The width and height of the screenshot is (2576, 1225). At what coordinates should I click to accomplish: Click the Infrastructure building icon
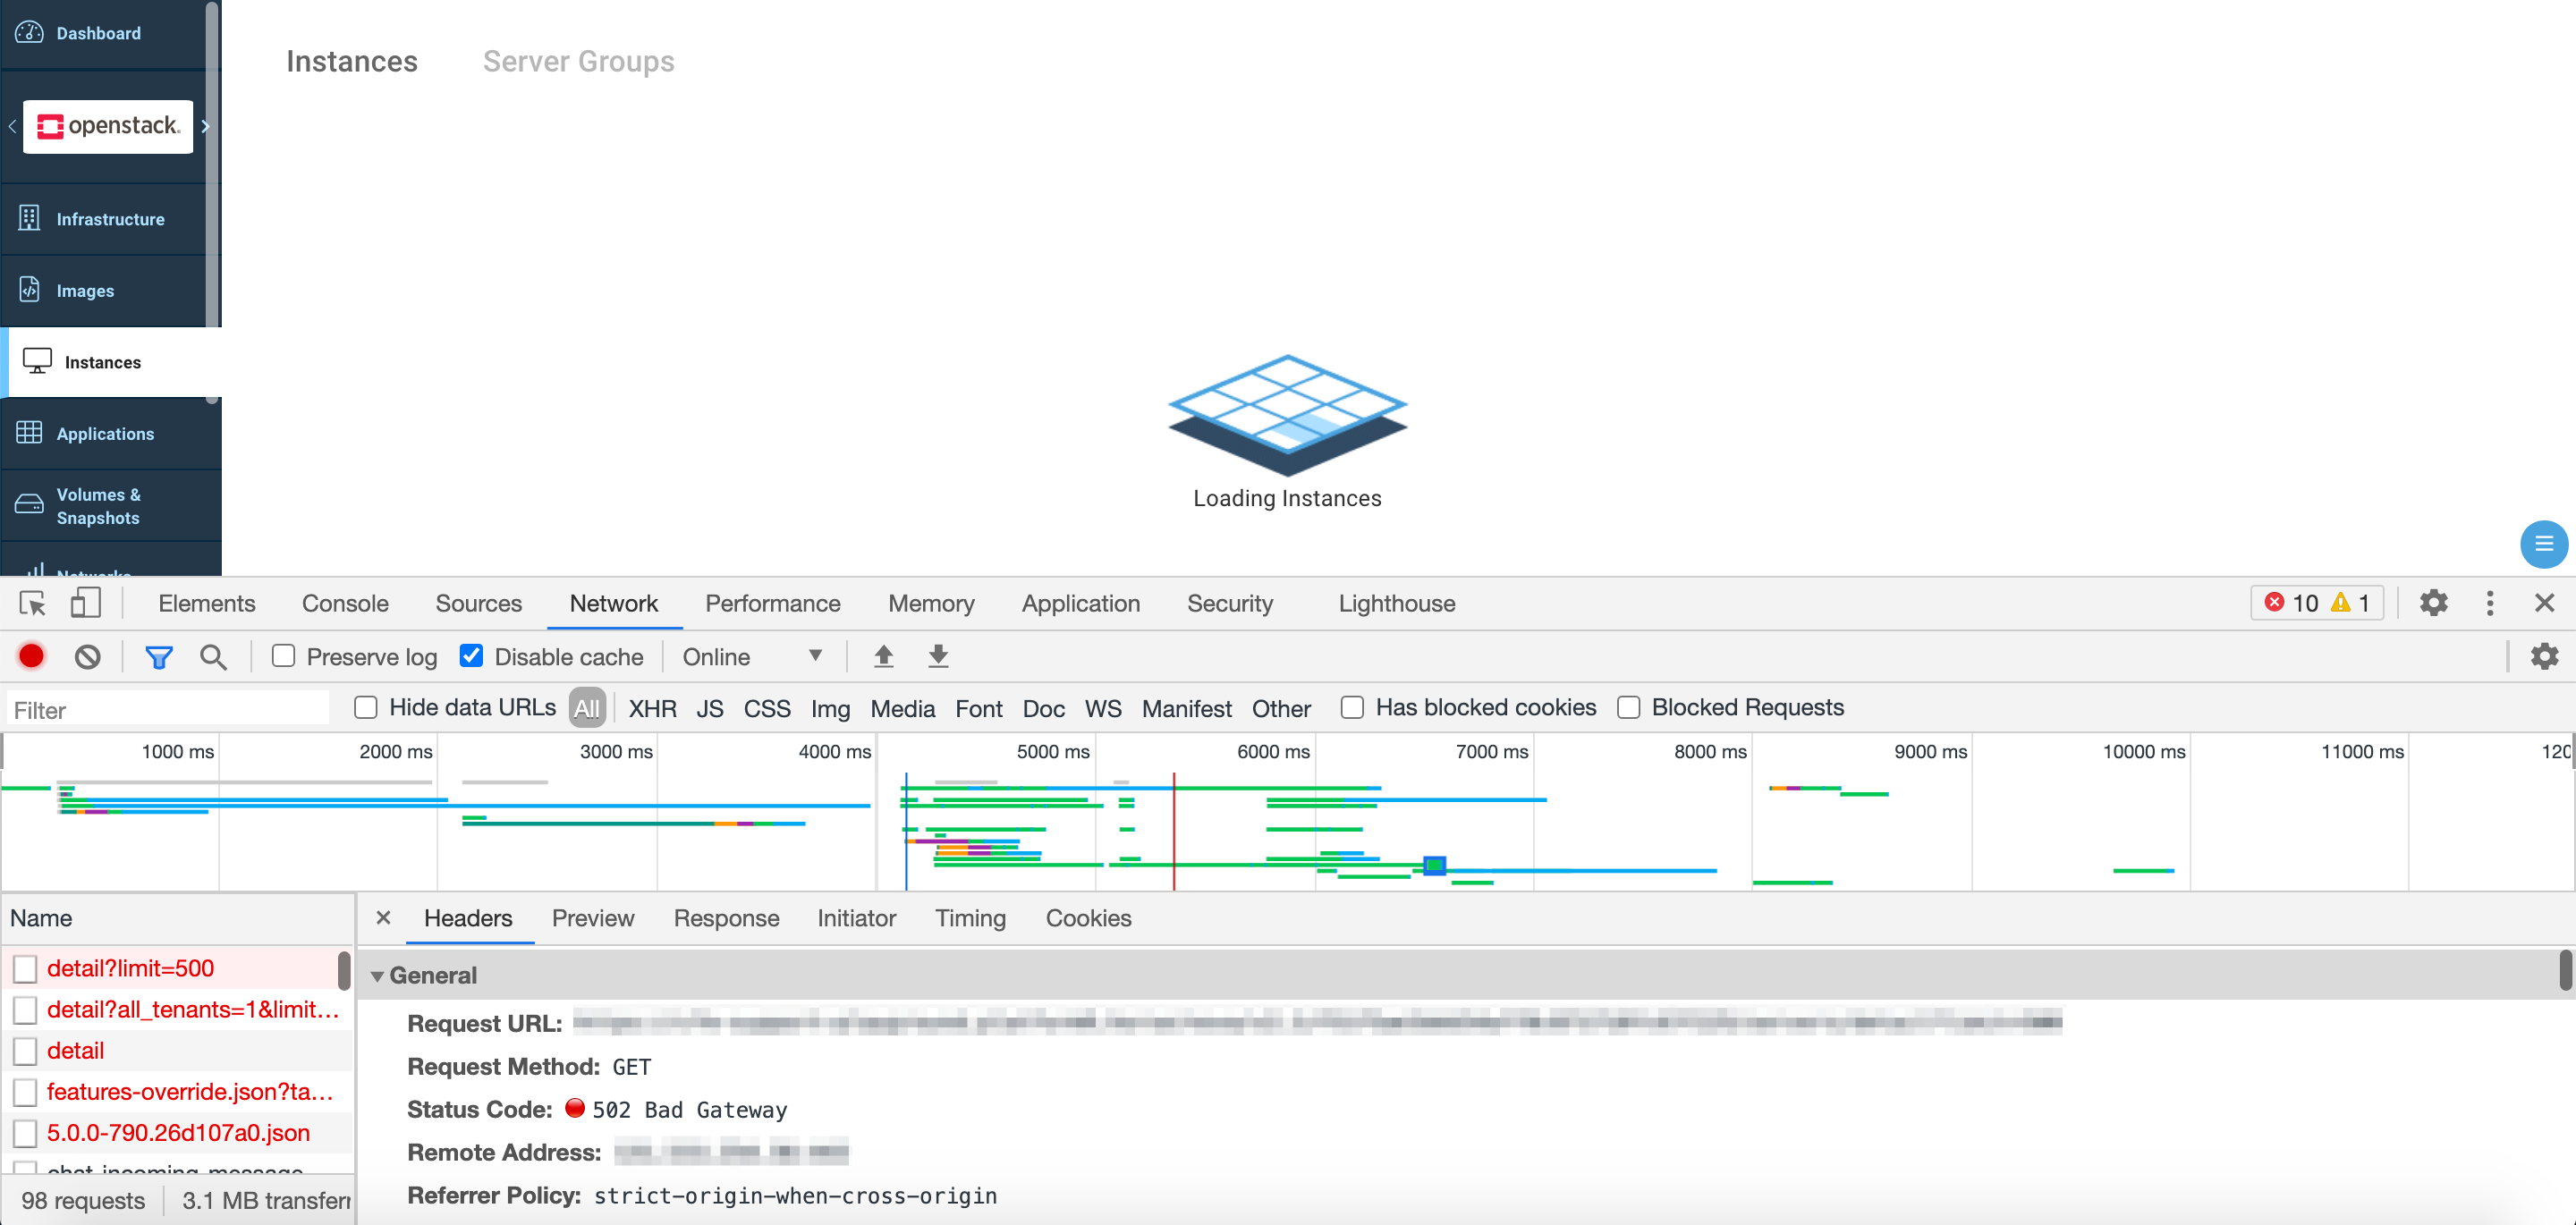point(29,218)
